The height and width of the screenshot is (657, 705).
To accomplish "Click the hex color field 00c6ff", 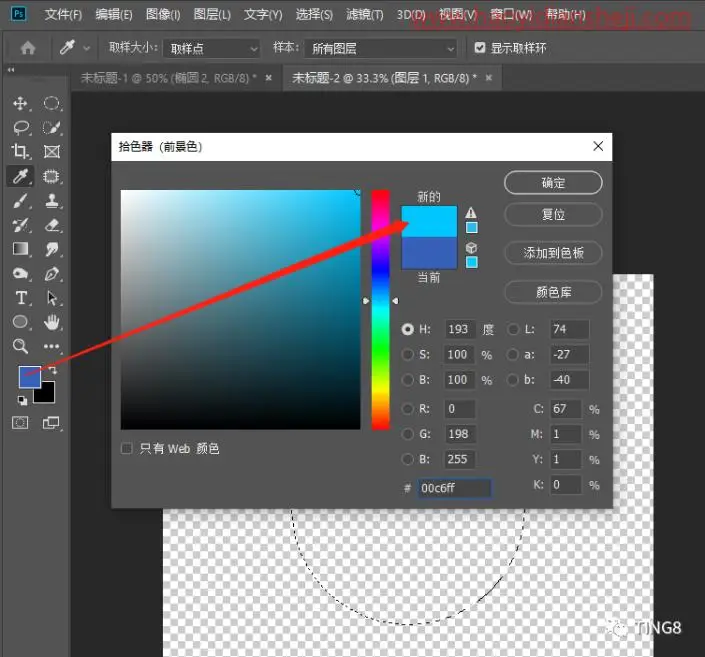I will 454,488.
